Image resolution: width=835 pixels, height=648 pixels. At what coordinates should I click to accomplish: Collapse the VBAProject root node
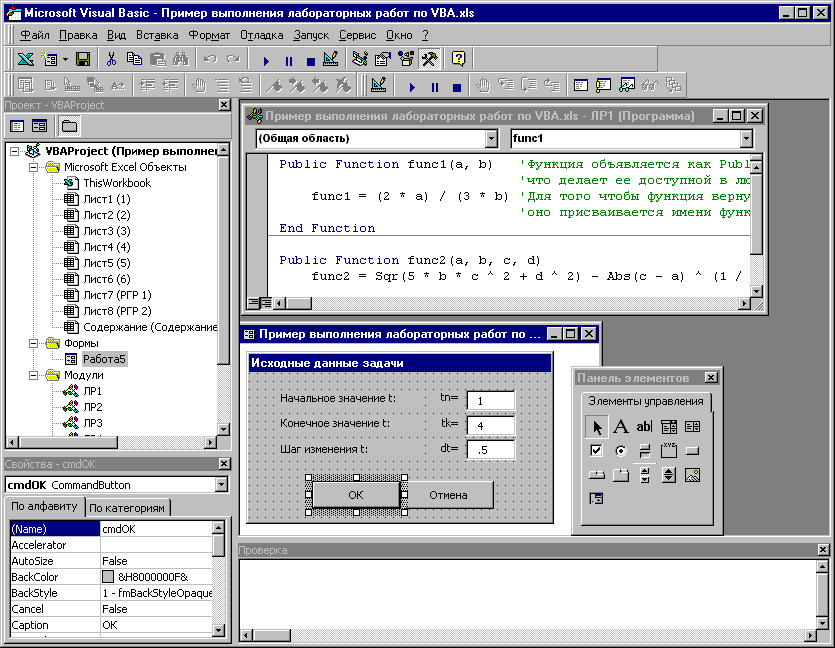pos(14,151)
